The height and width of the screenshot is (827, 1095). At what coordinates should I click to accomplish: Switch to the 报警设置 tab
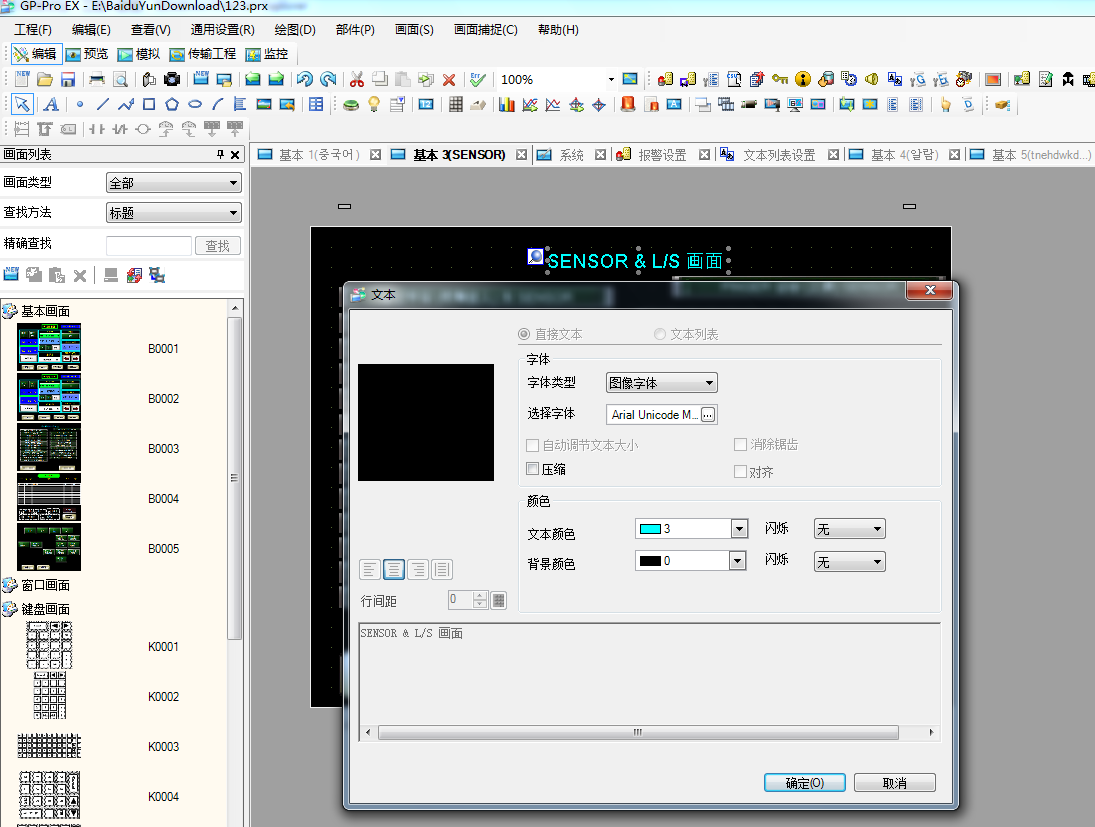(x=661, y=155)
